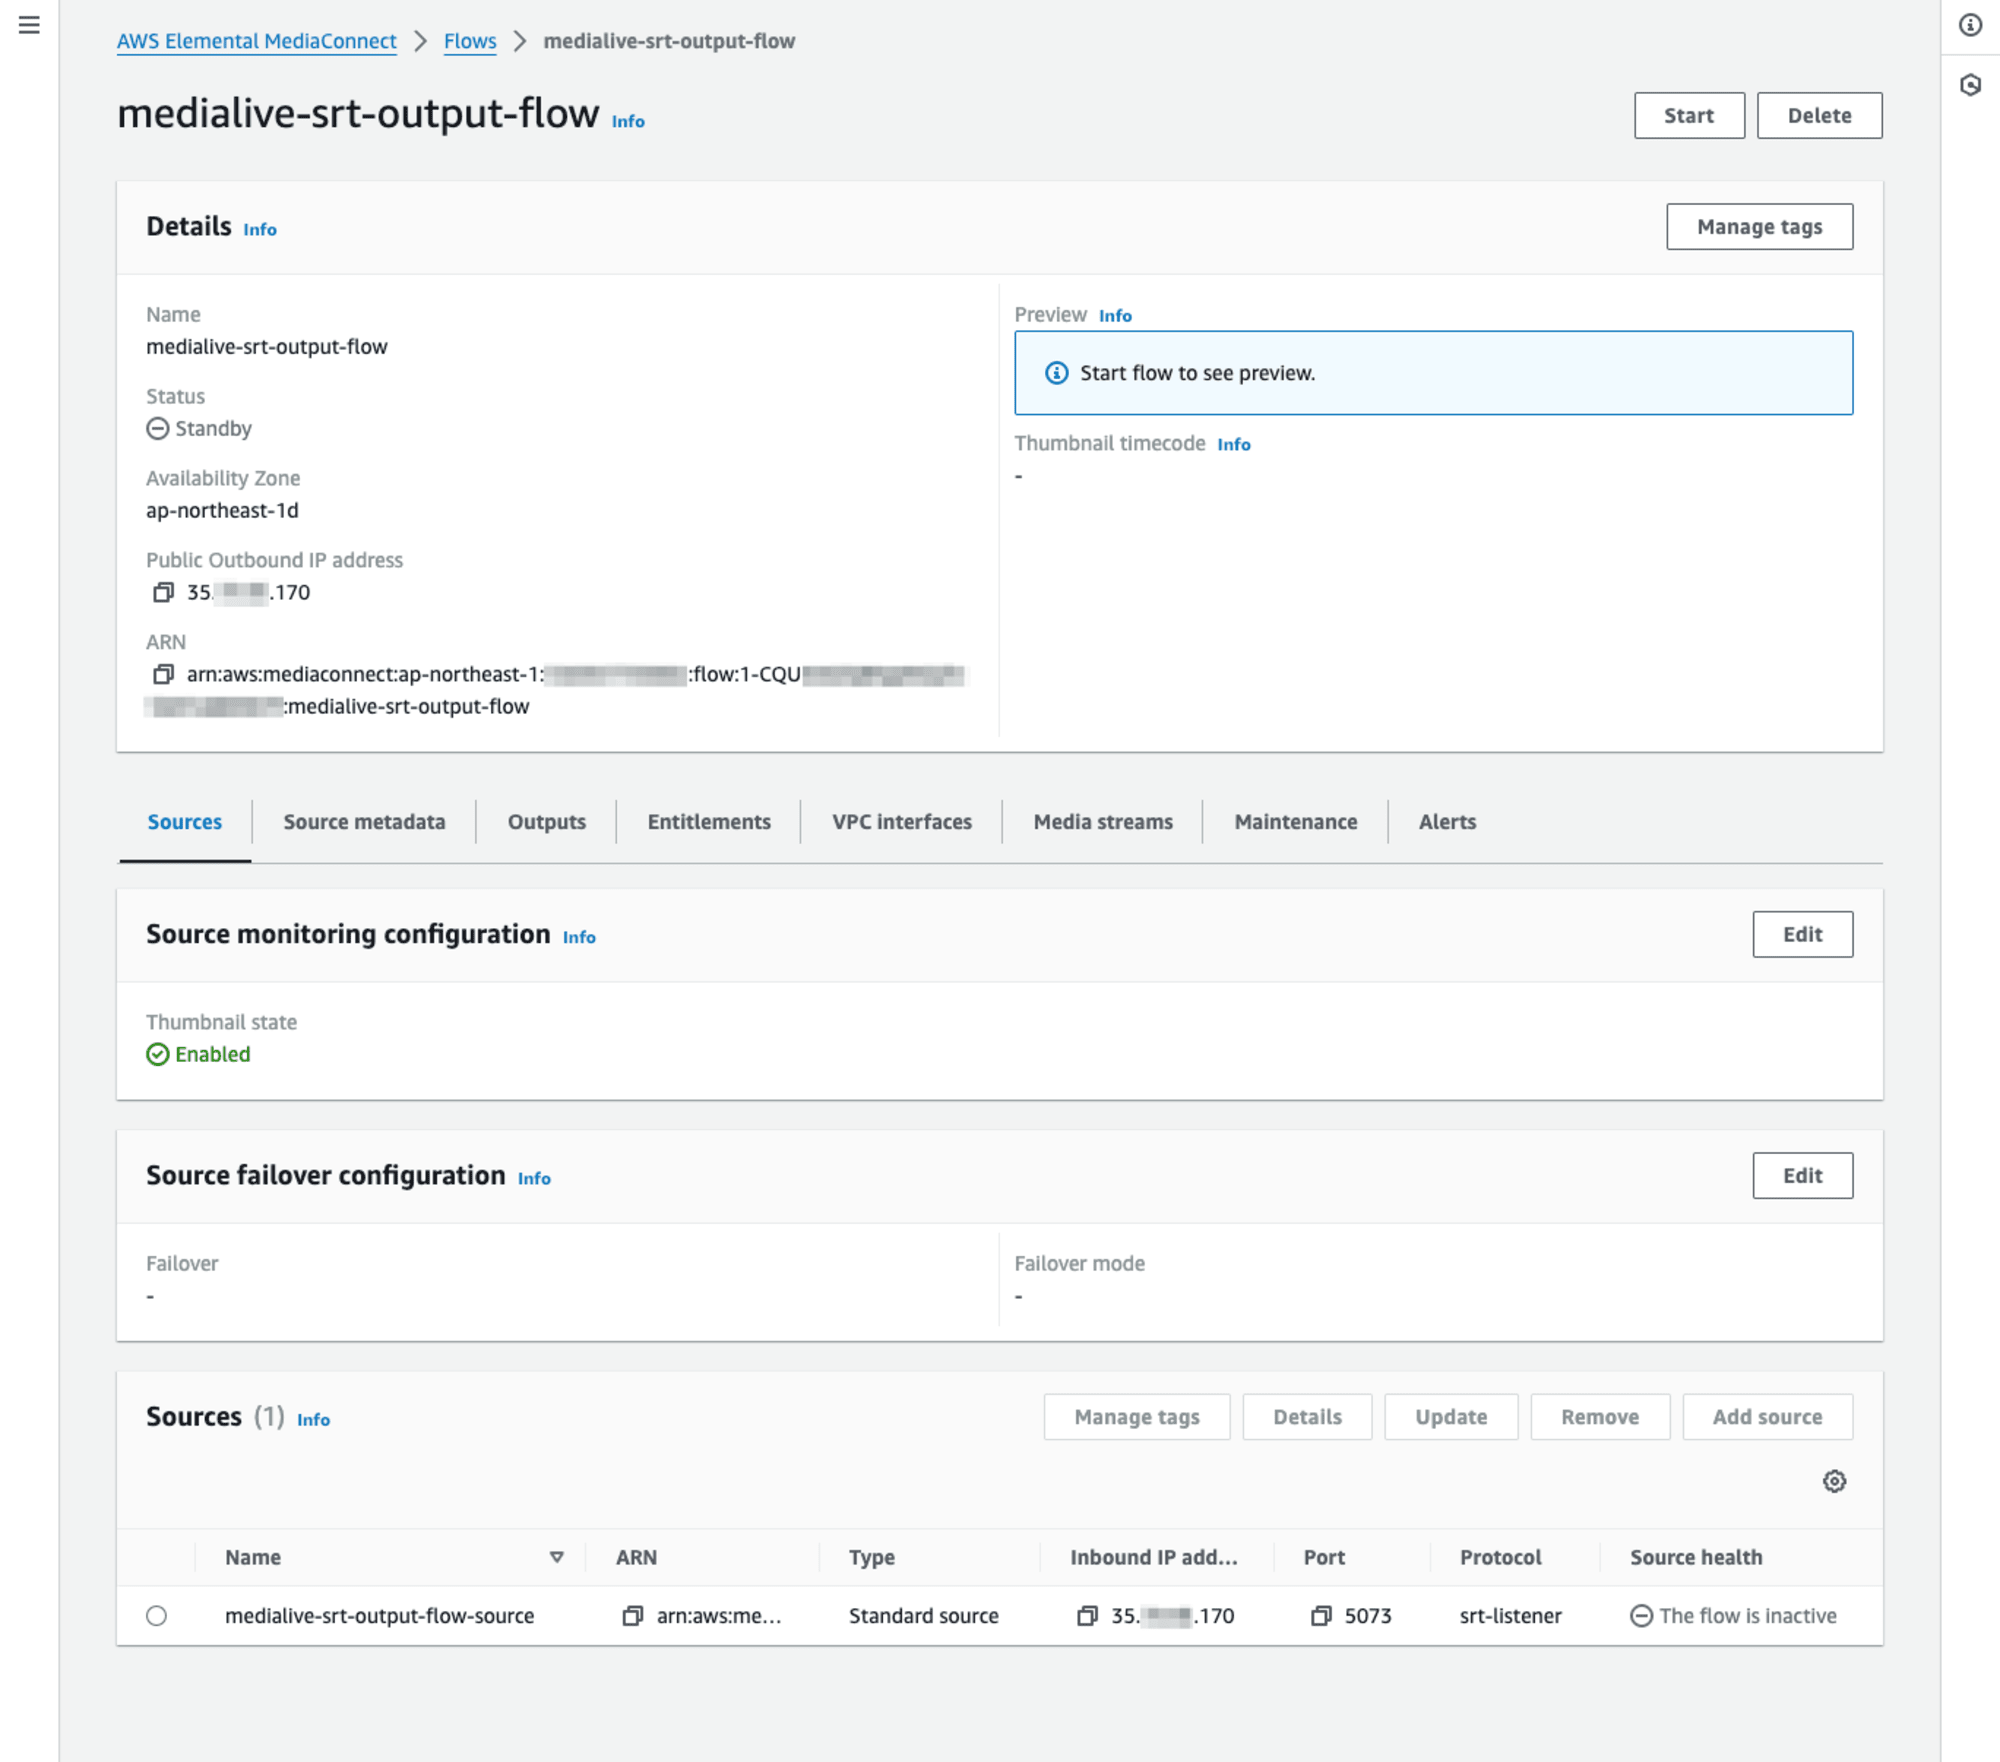The width and height of the screenshot is (2000, 1762).
Task: Open Info link next to flow title
Action: click(x=628, y=121)
